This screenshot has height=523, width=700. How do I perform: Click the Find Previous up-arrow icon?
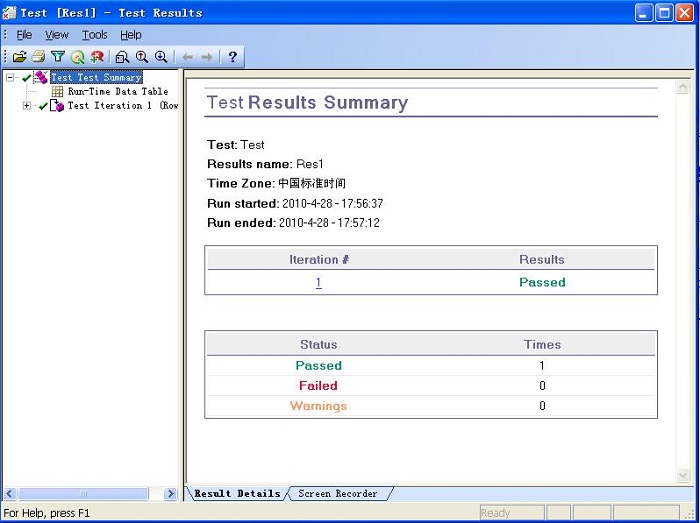142,57
